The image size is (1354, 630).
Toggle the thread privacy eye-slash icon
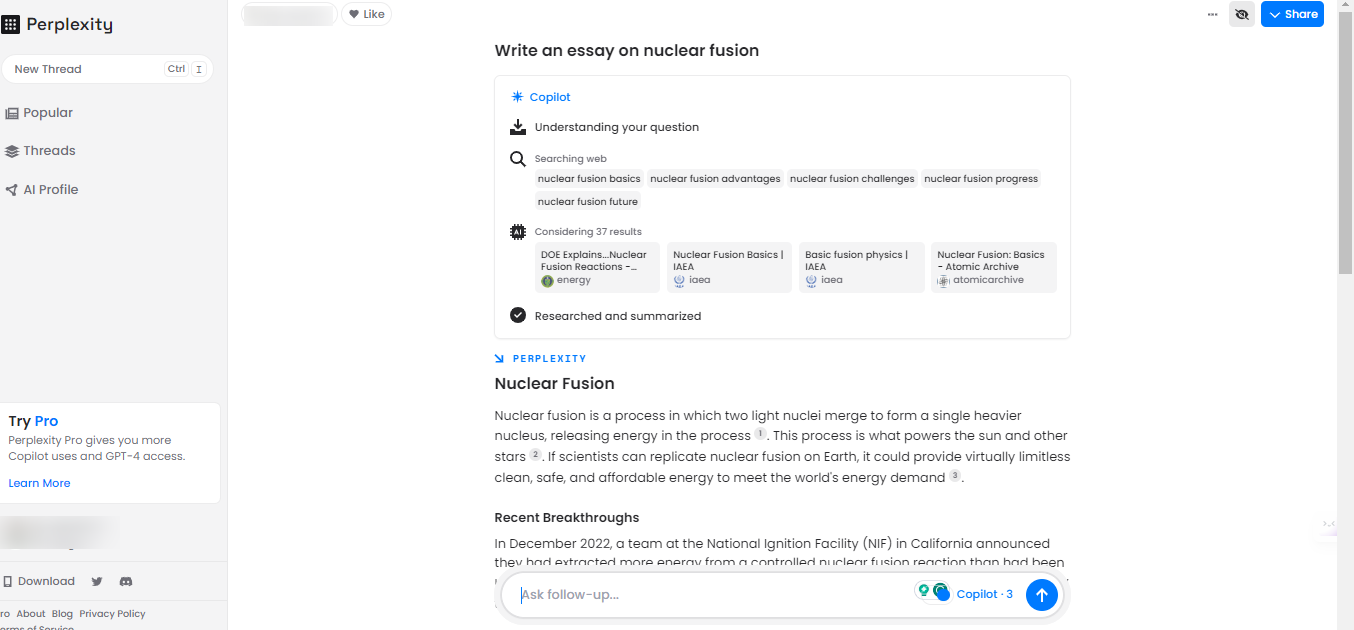(1242, 14)
